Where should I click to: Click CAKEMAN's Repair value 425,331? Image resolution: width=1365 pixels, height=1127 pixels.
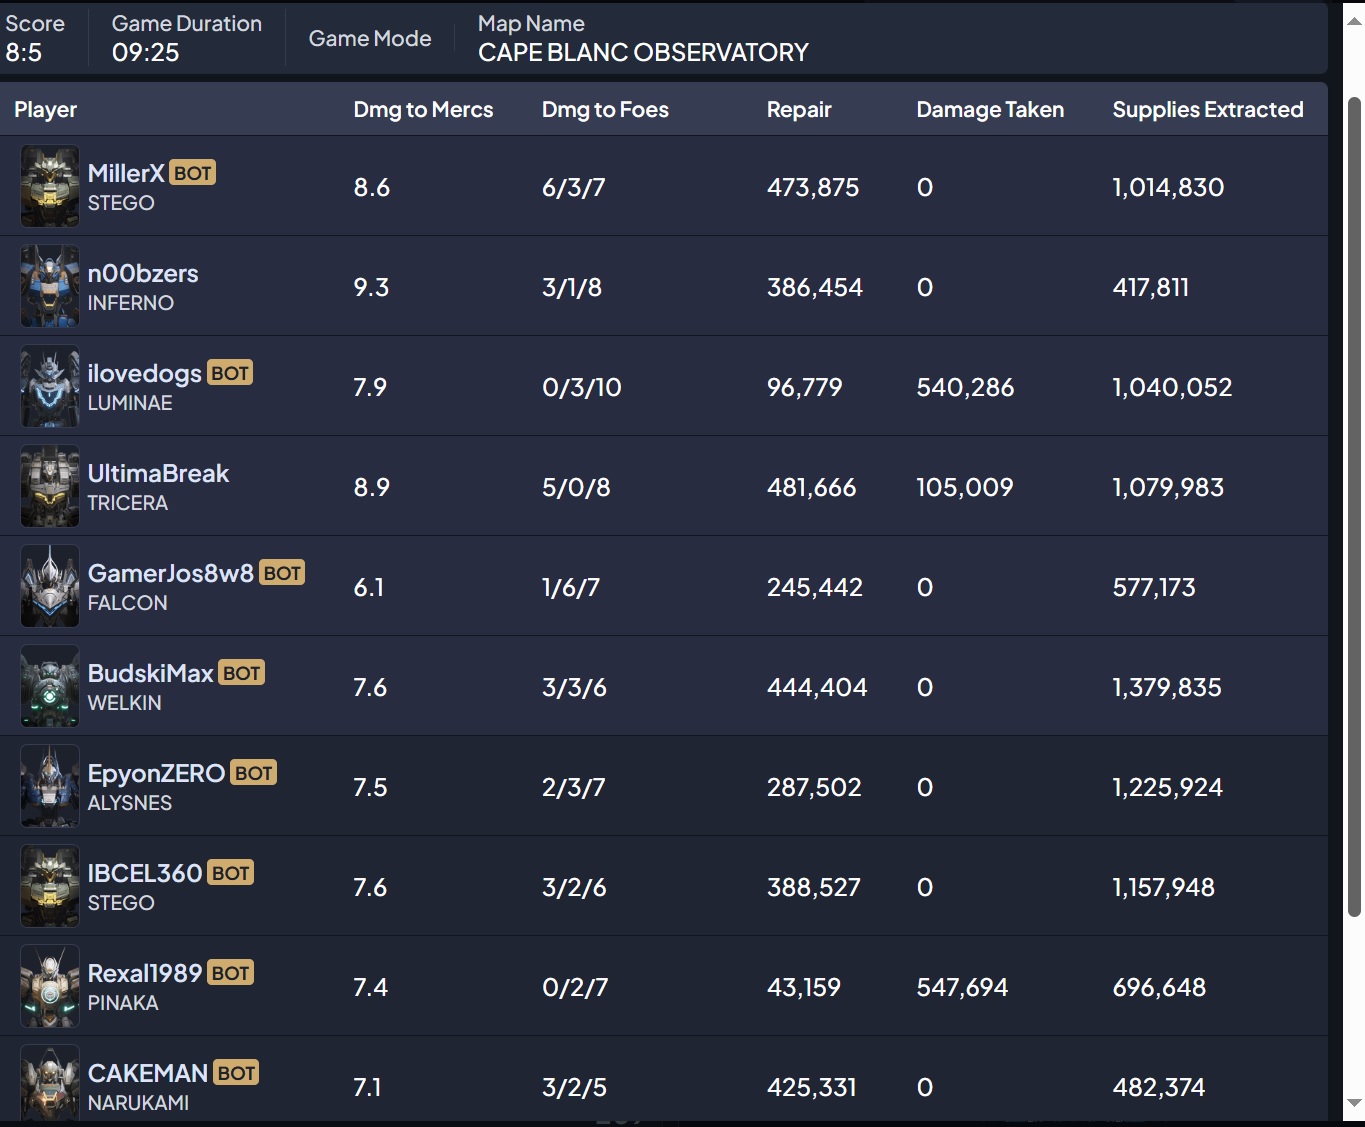click(812, 1087)
